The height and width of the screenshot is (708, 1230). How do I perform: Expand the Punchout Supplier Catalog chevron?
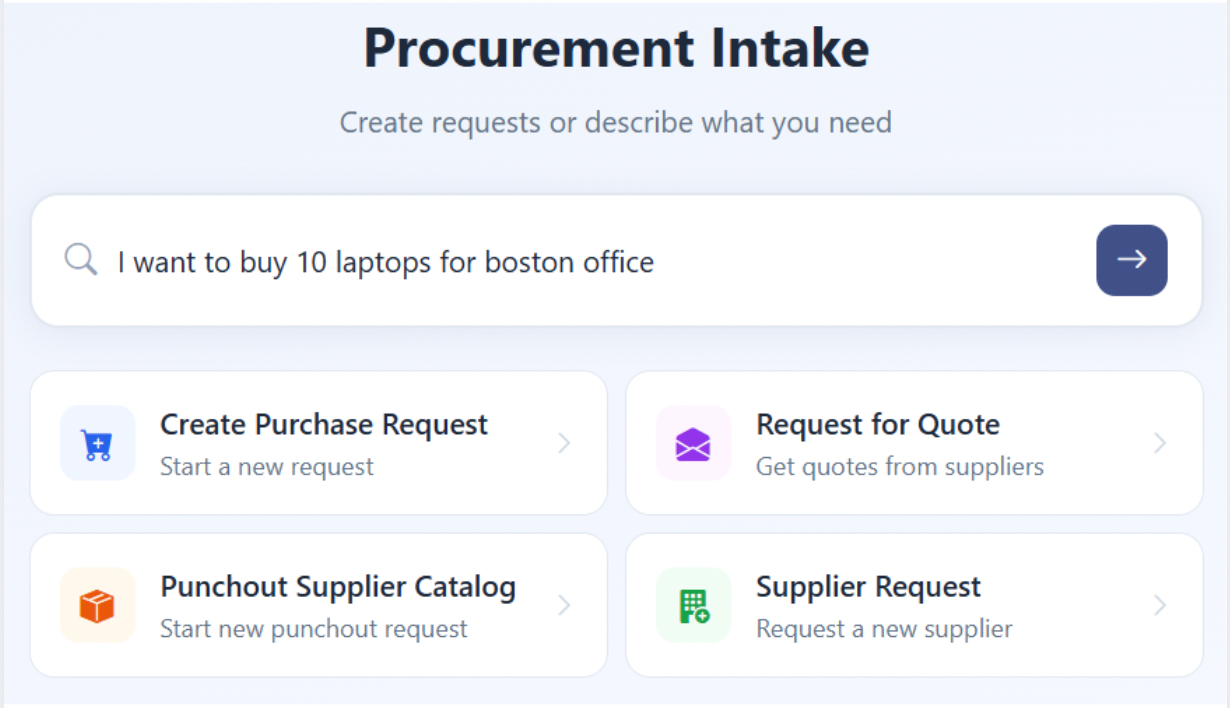[564, 605]
